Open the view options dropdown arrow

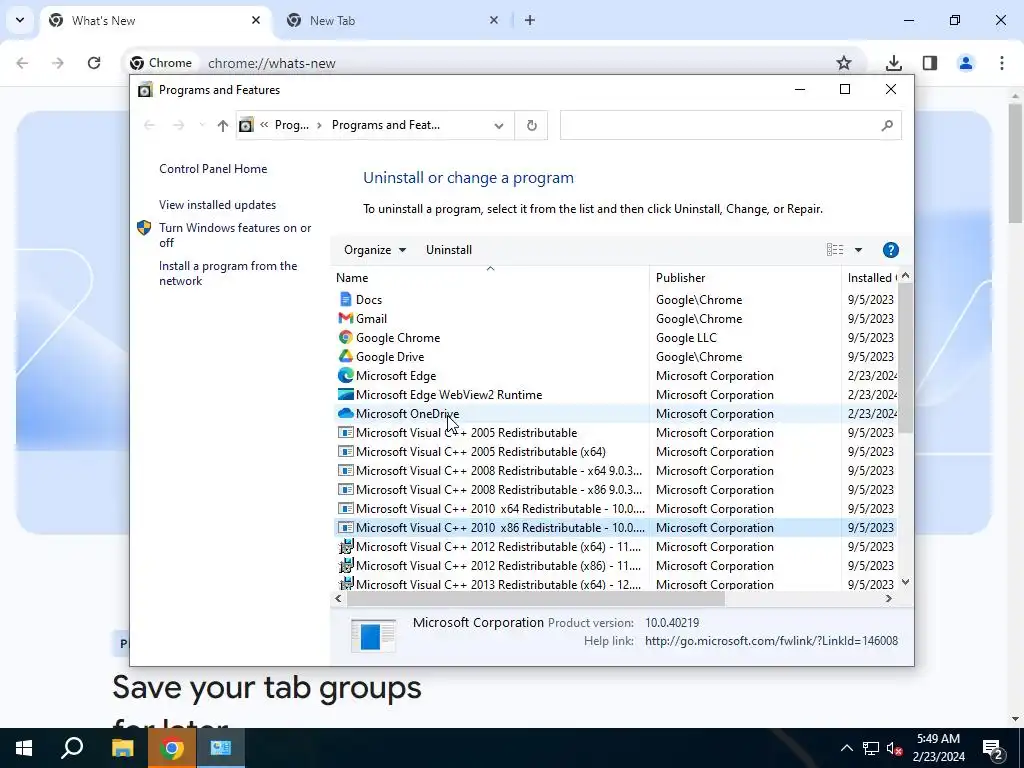click(x=858, y=250)
